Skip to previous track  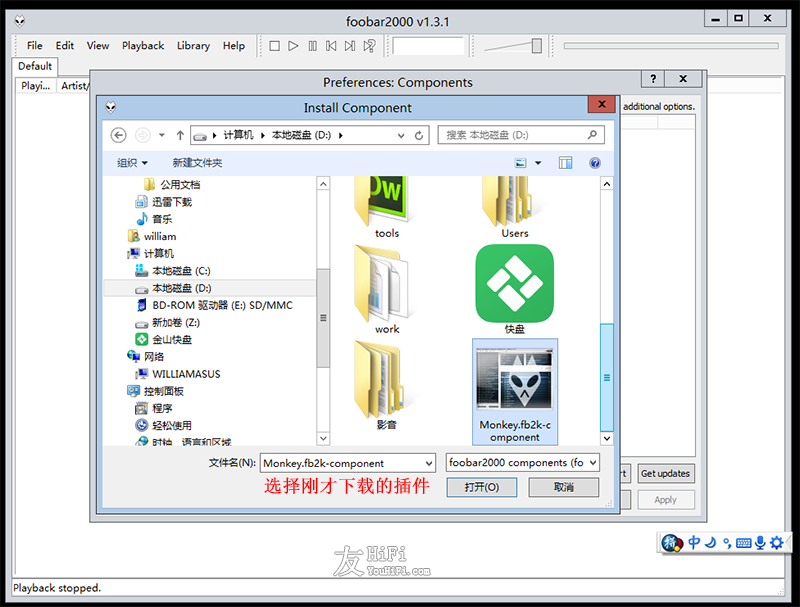331,46
